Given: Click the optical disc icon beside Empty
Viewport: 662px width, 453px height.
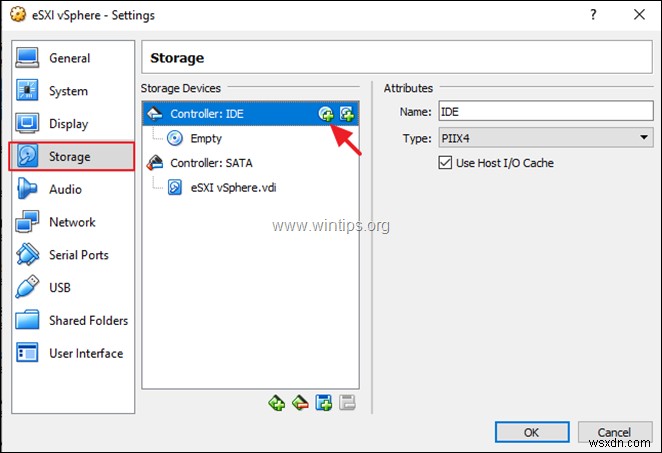Looking at the screenshot, I should pos(175,138).
